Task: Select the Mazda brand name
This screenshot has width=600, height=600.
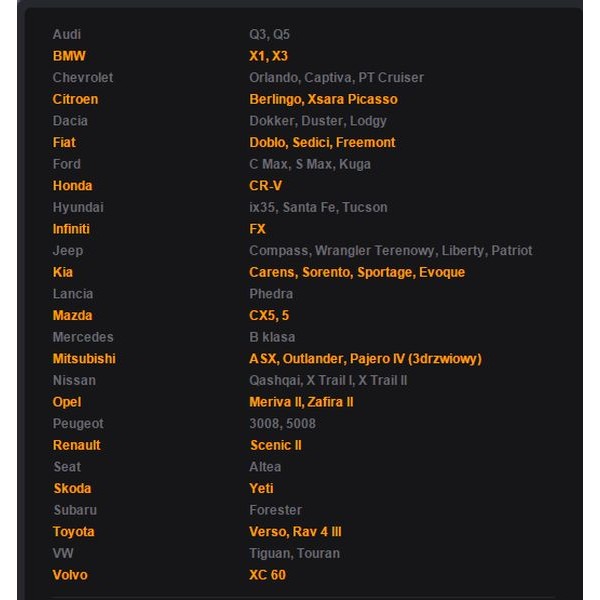Action: [x=72, y=315]
